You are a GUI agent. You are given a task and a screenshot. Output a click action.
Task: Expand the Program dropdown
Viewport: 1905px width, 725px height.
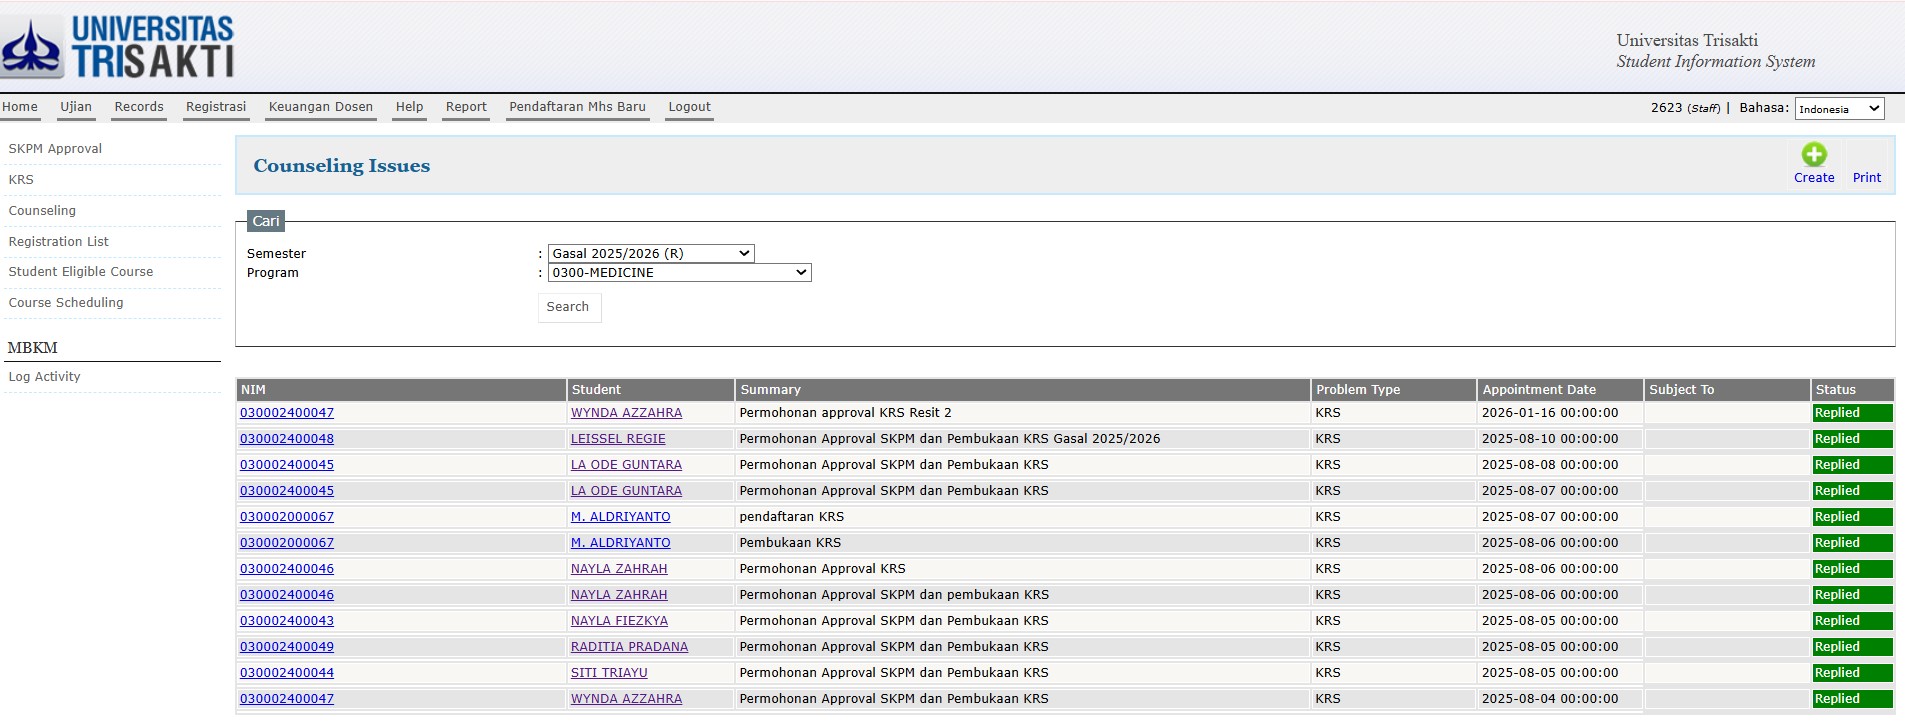[x=679, y=273]
